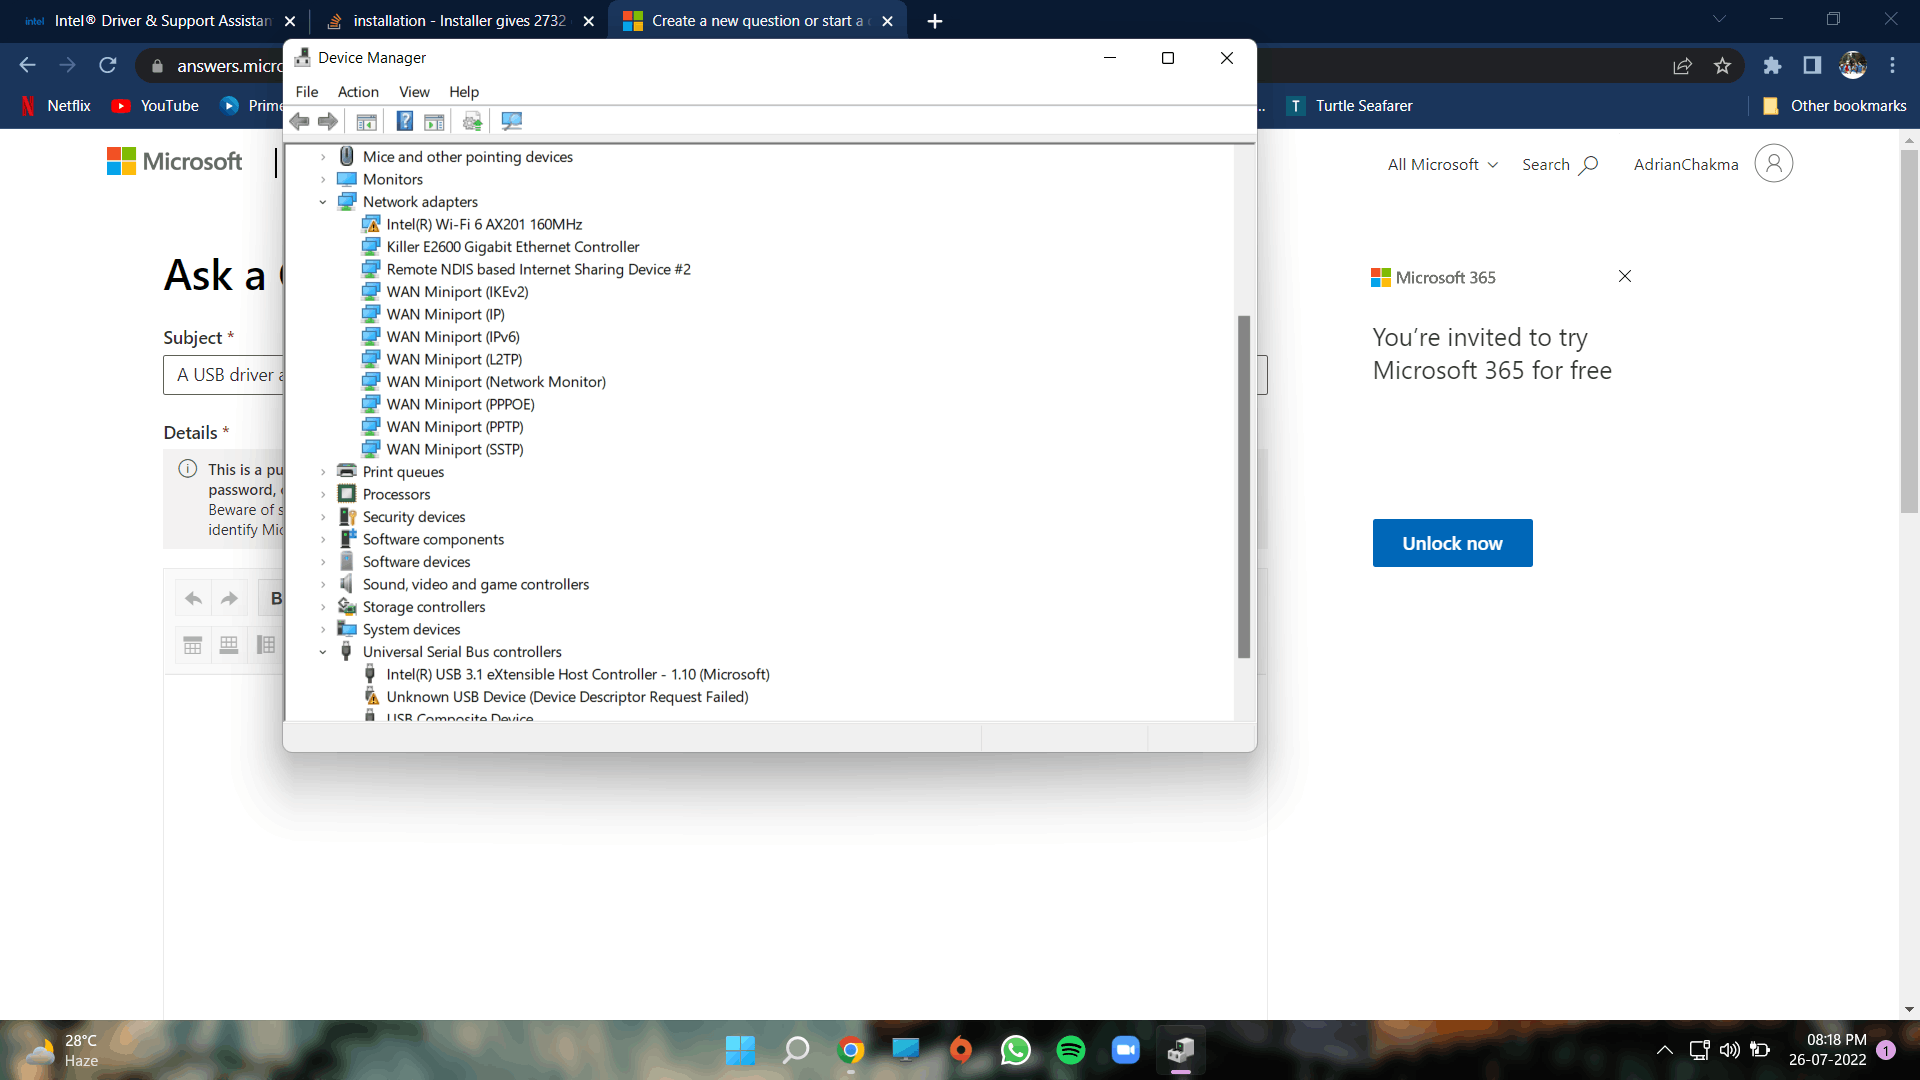Click the Zoom taskbar icon
1920x1080 pixels.
pyautogui.click(x=1125, y=1050)
